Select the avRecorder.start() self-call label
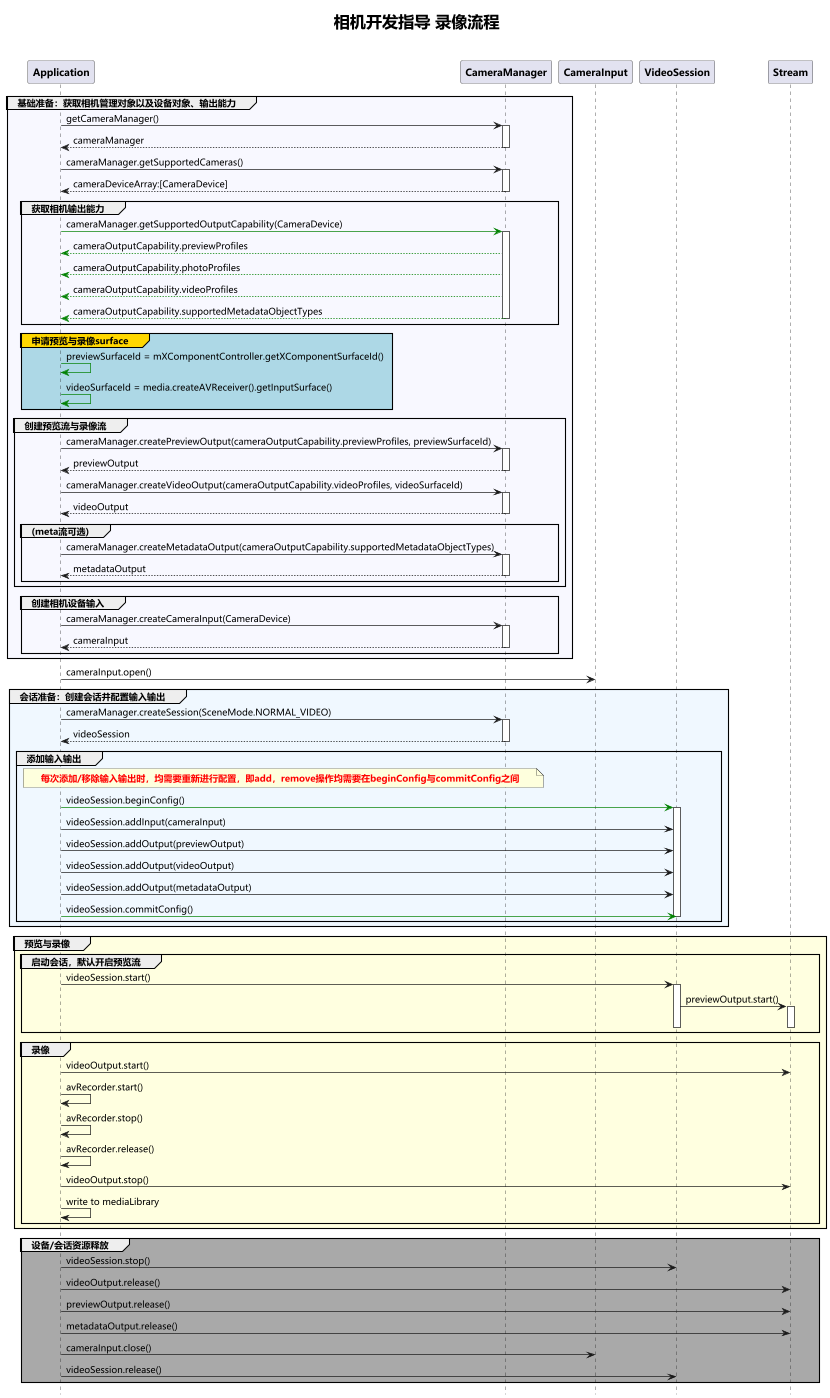Image resolution: width=830 pixels, height=1398 pixels. 104,1087
